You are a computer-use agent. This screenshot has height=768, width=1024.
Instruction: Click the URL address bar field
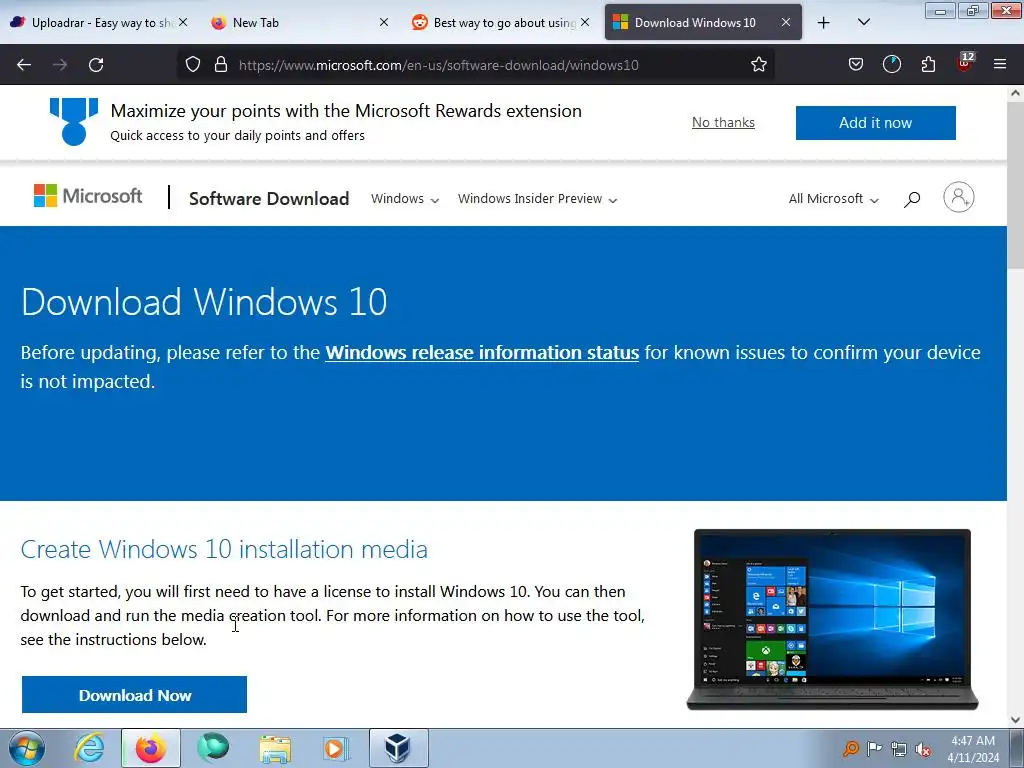coord(477,65)
